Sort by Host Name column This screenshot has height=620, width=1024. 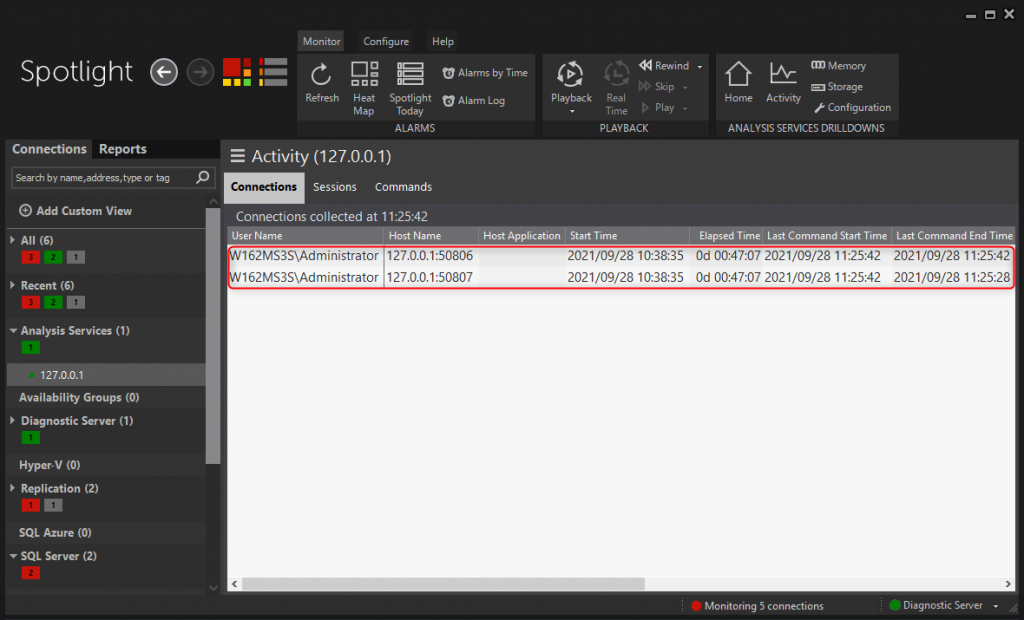point(430,236)
